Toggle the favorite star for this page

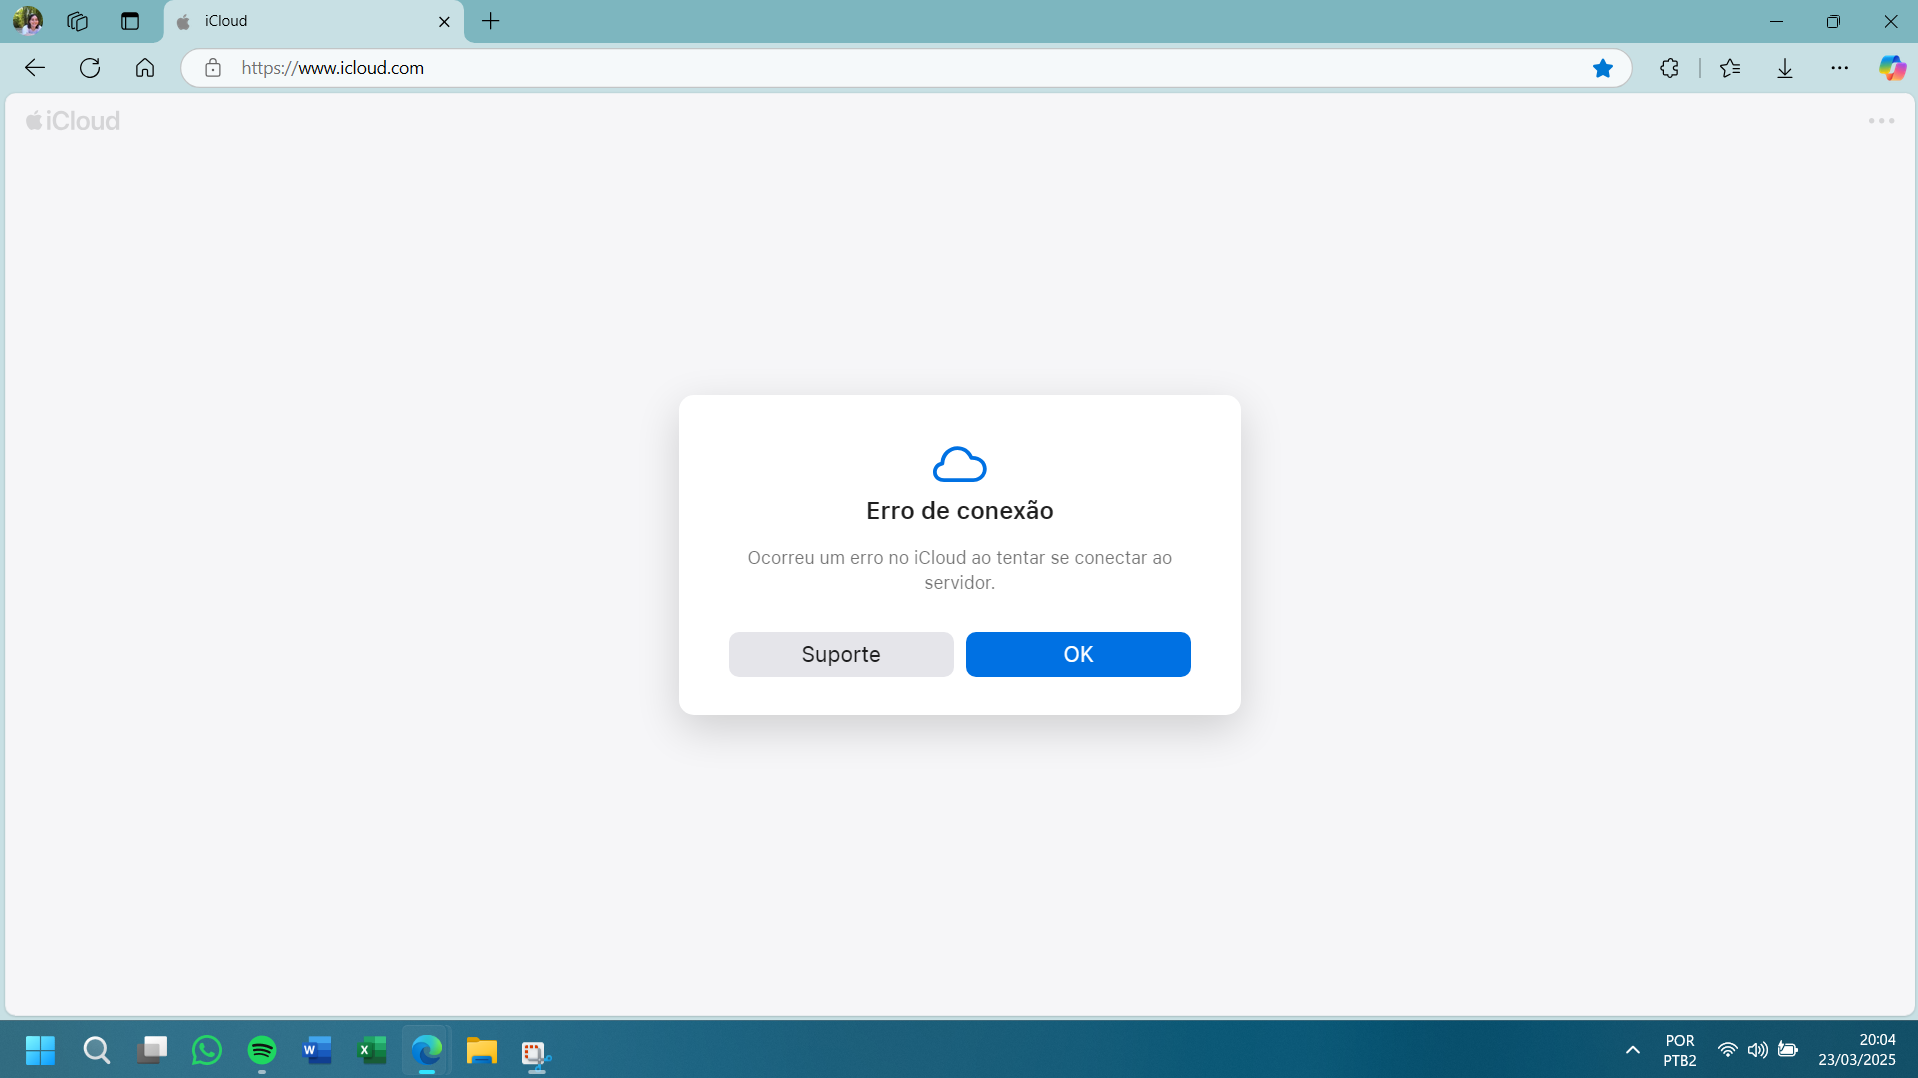[1603, 68]
